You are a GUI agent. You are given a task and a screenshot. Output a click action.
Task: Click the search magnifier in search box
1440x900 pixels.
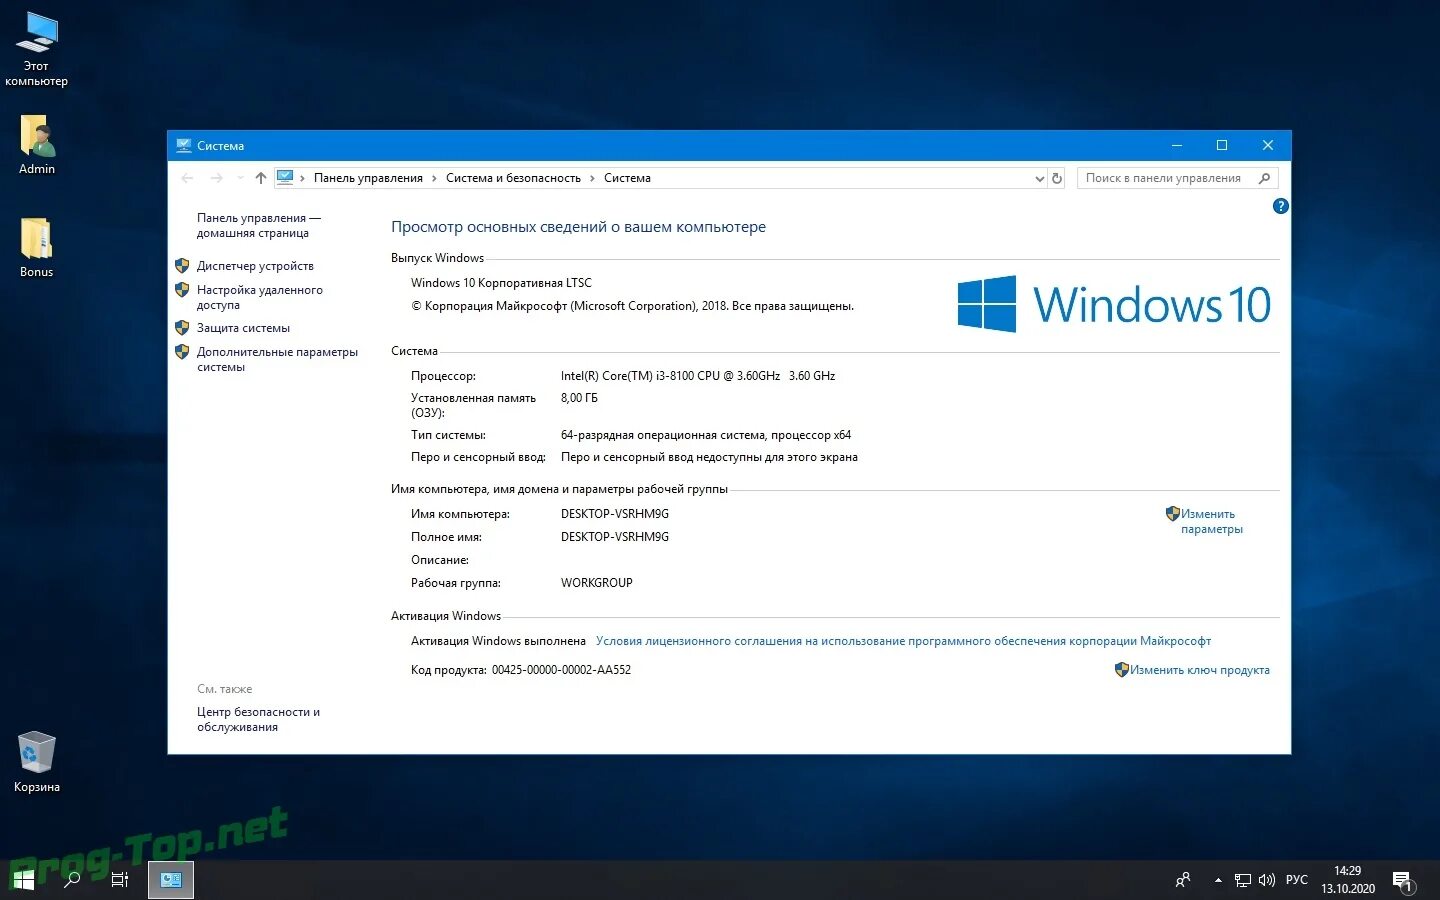click(x=1265, y=178)
